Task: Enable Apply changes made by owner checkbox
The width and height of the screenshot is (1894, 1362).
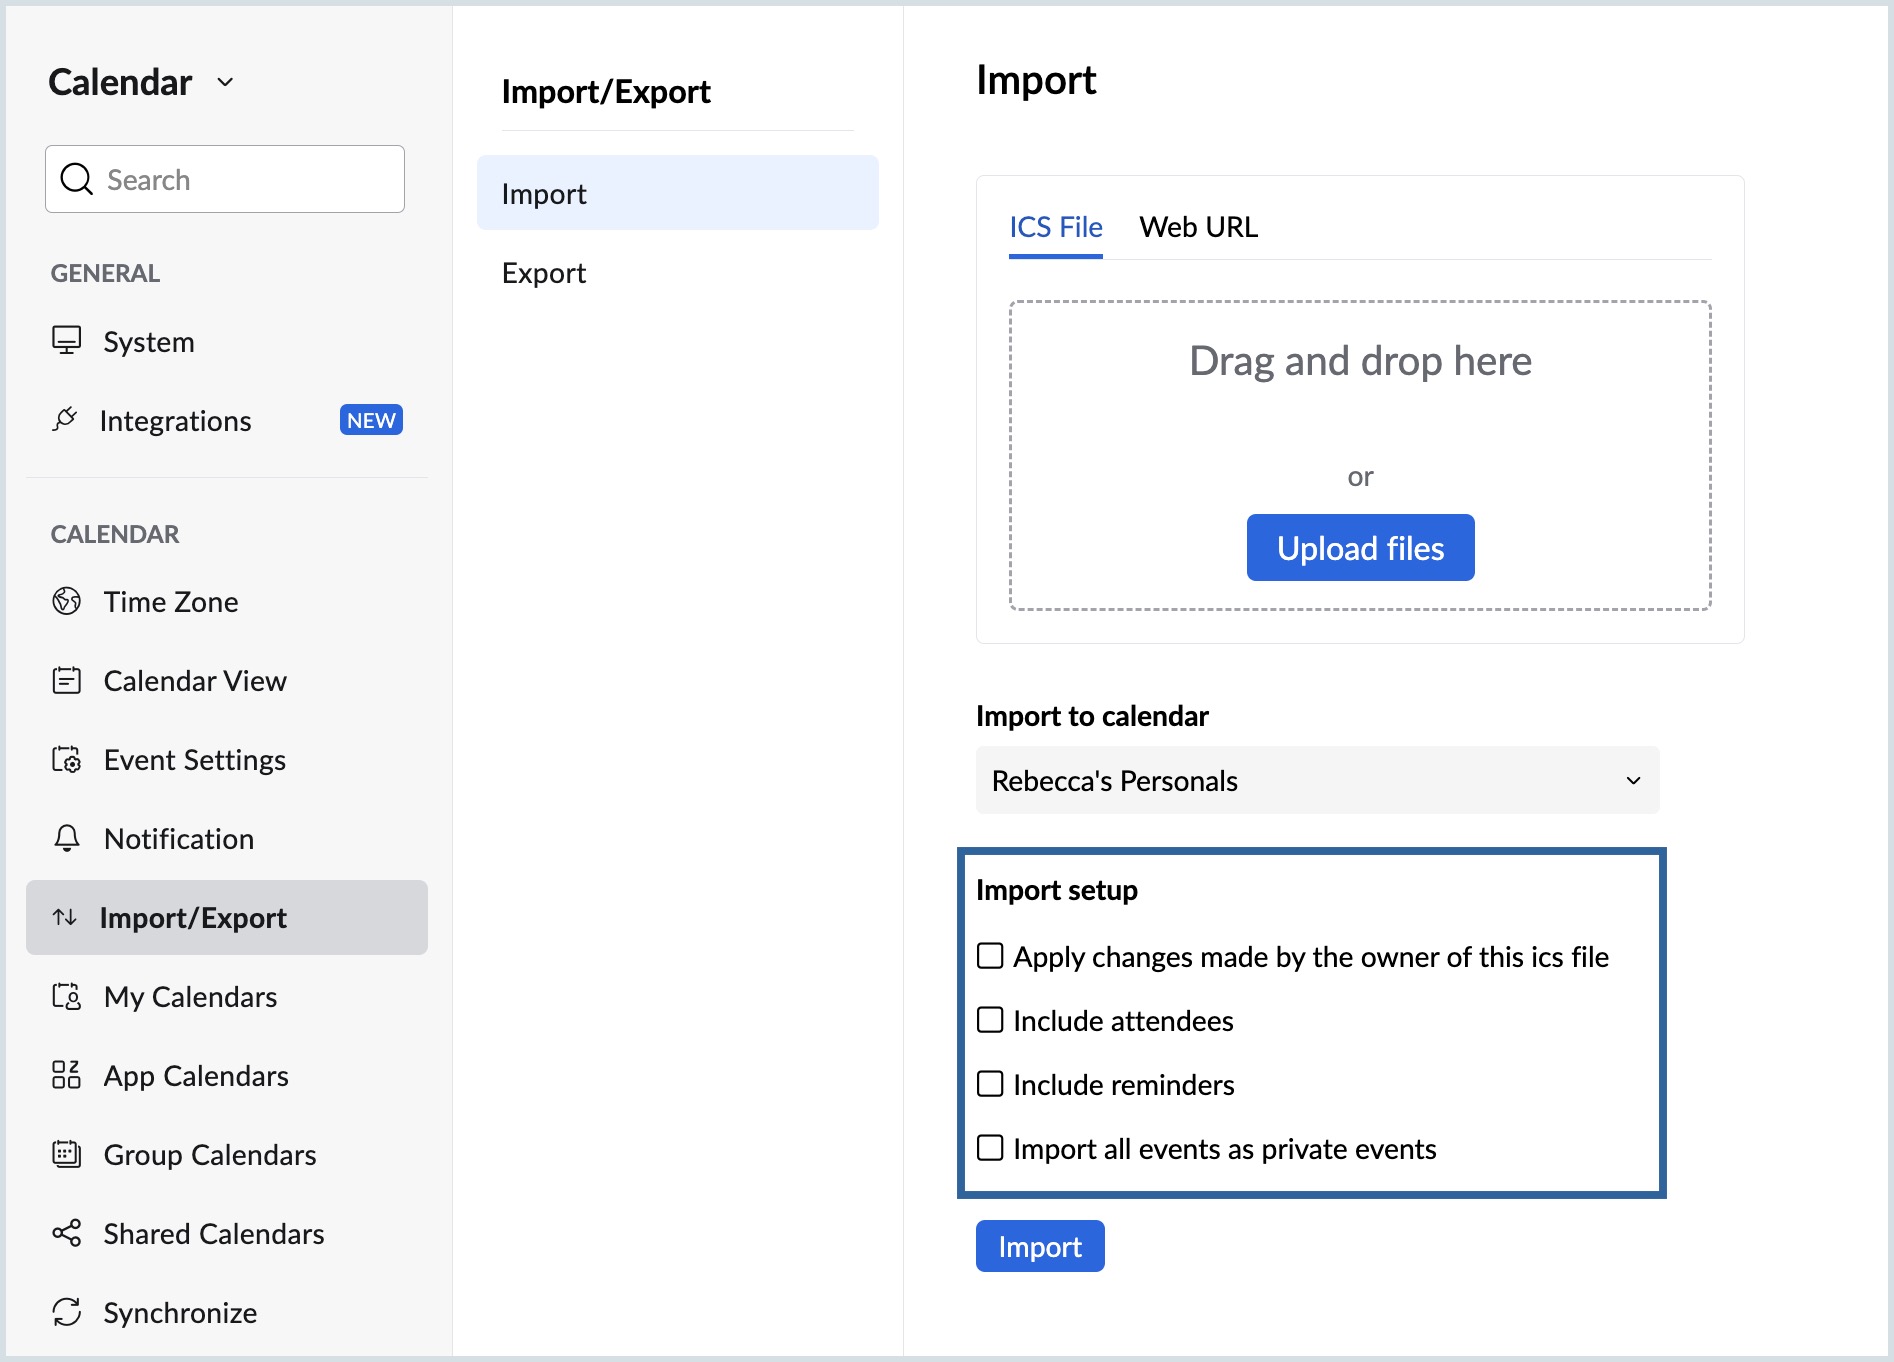Action: [x=990, y=956]
